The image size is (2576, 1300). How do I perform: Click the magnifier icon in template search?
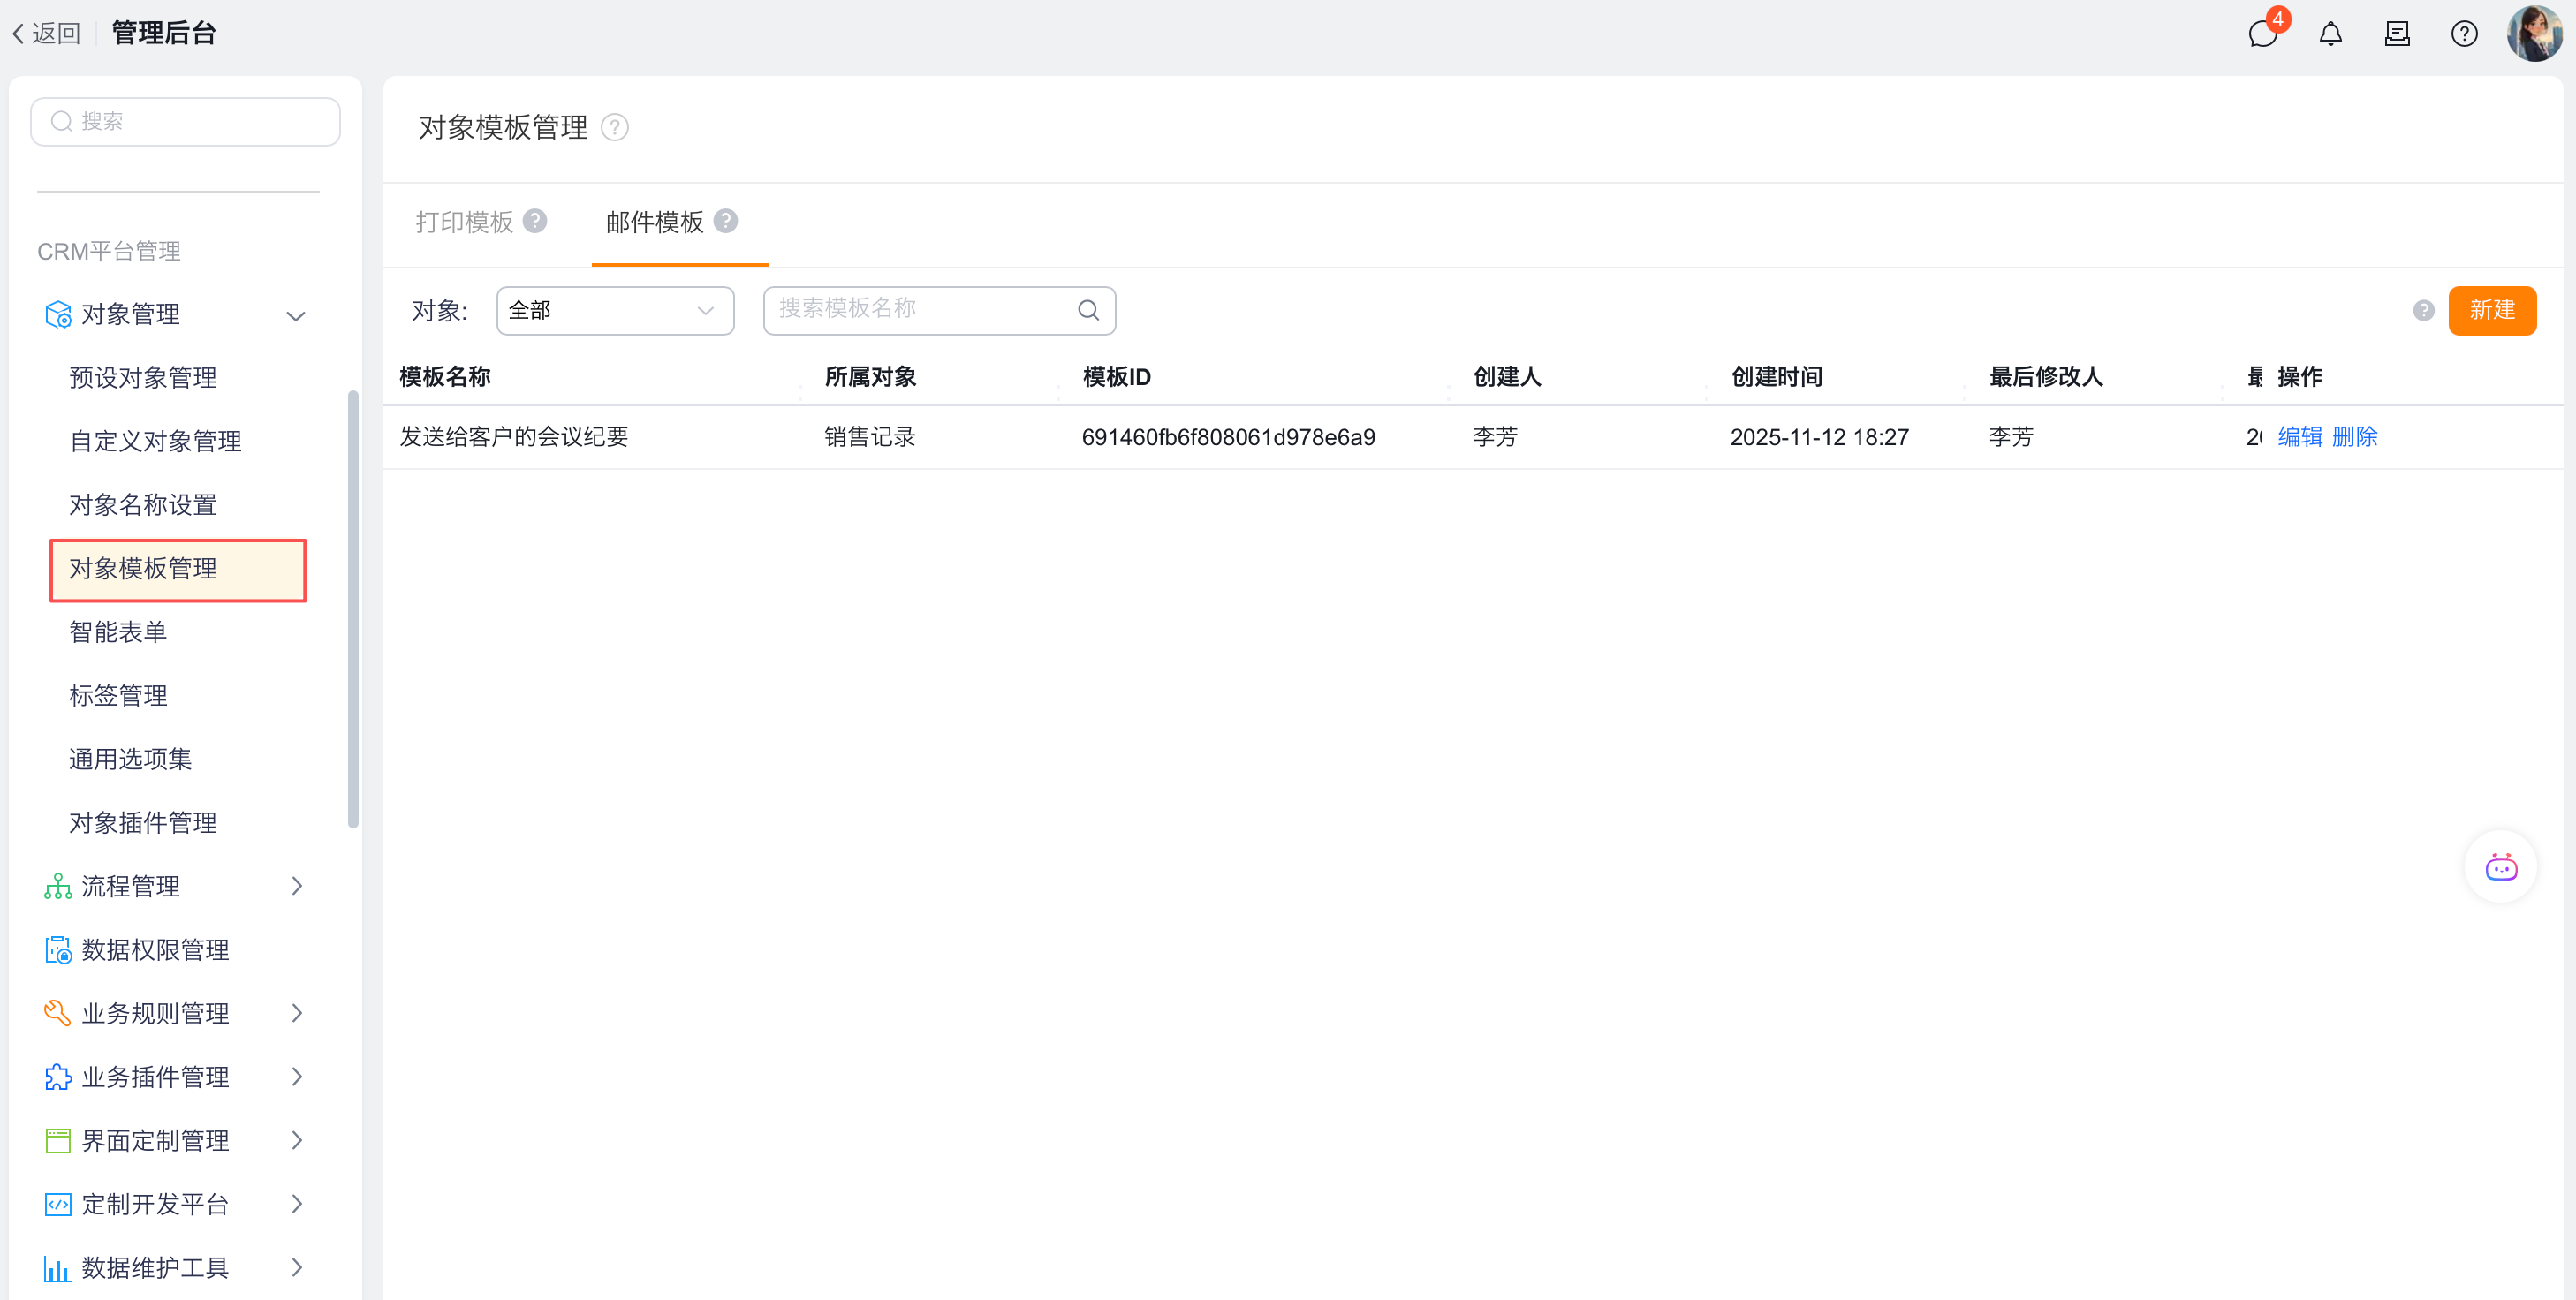coord(1088,310)
